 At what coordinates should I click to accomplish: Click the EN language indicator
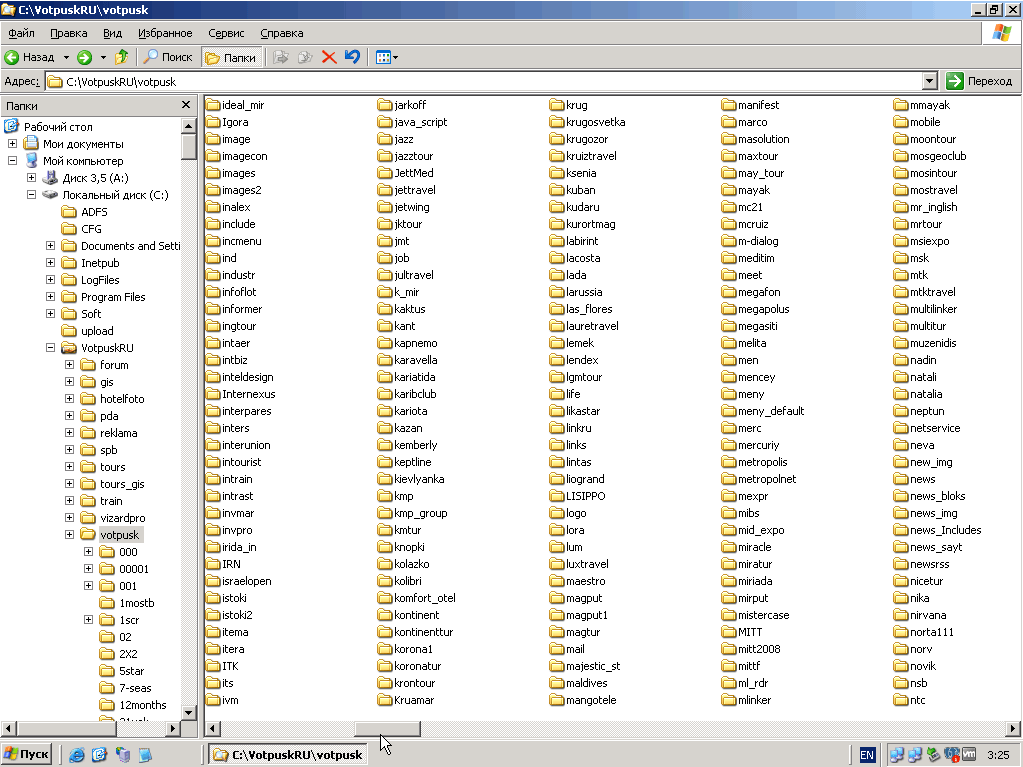tap(866, 755)
